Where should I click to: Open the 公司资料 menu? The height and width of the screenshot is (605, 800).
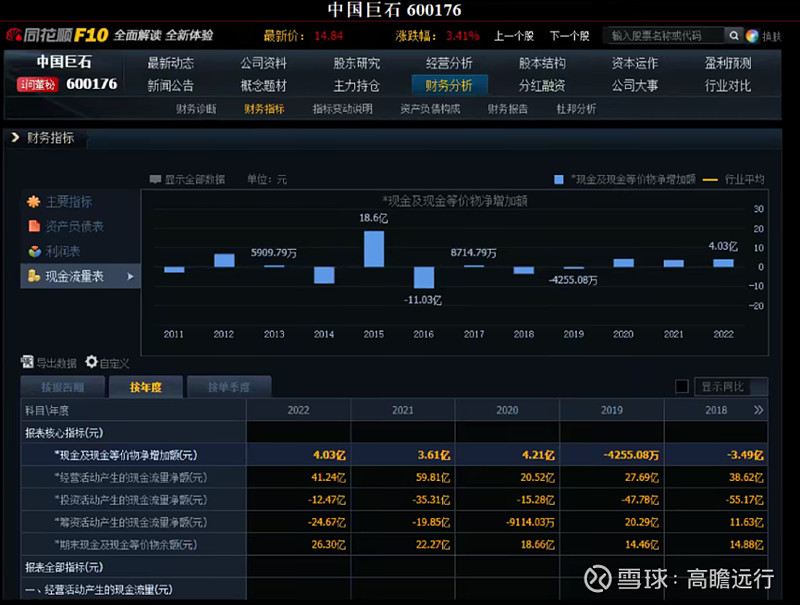pyautogui.click(x=263, y=63)
